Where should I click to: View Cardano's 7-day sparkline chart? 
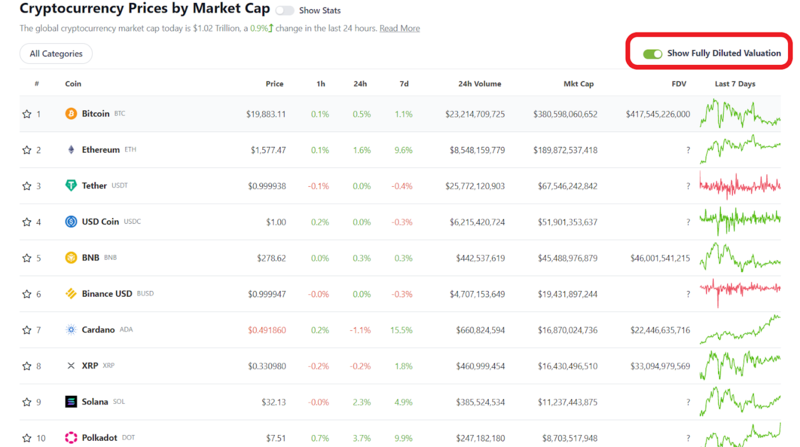(x=740, y=330)
